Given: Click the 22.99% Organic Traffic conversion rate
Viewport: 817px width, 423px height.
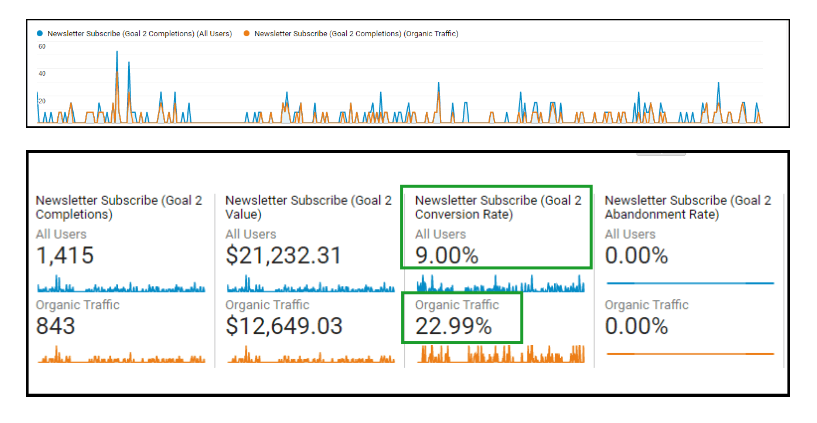Looking at the screenshot, I should coord(453,326).
